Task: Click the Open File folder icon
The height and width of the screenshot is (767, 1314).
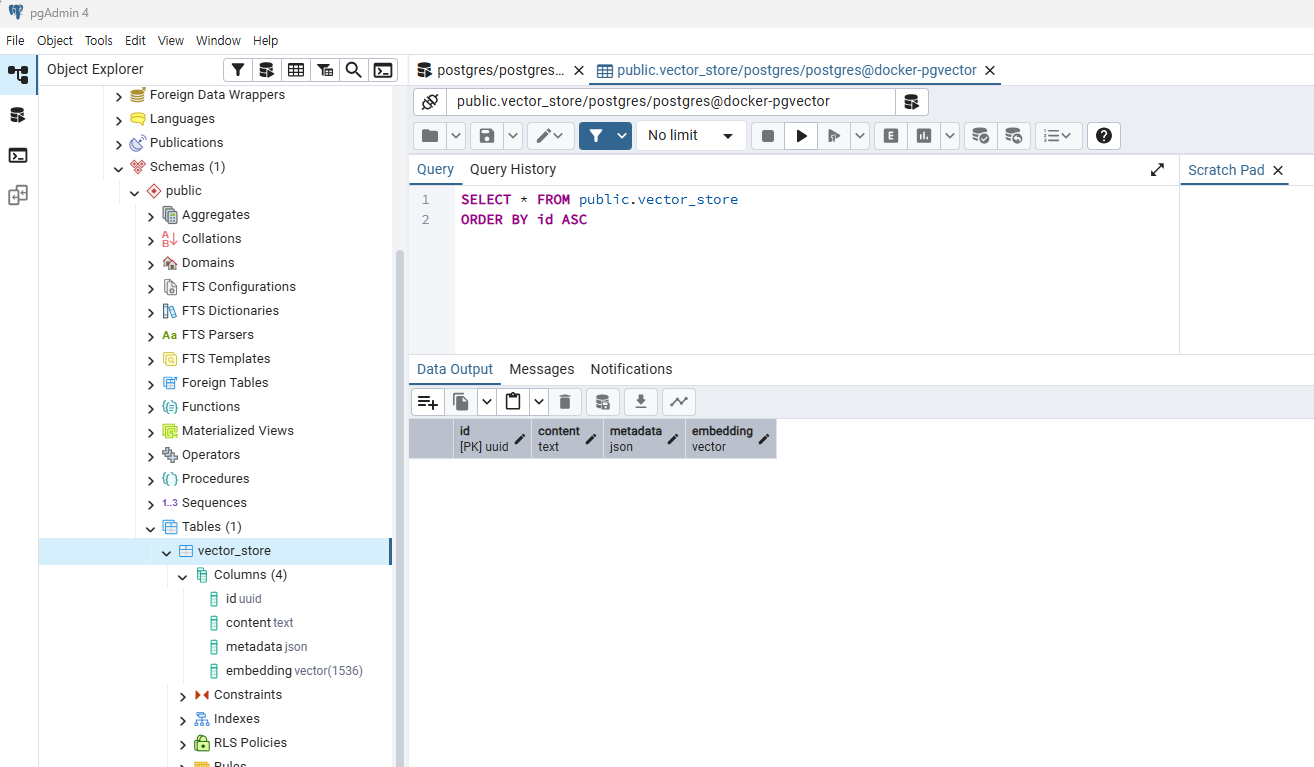Action: click(430, 136)
